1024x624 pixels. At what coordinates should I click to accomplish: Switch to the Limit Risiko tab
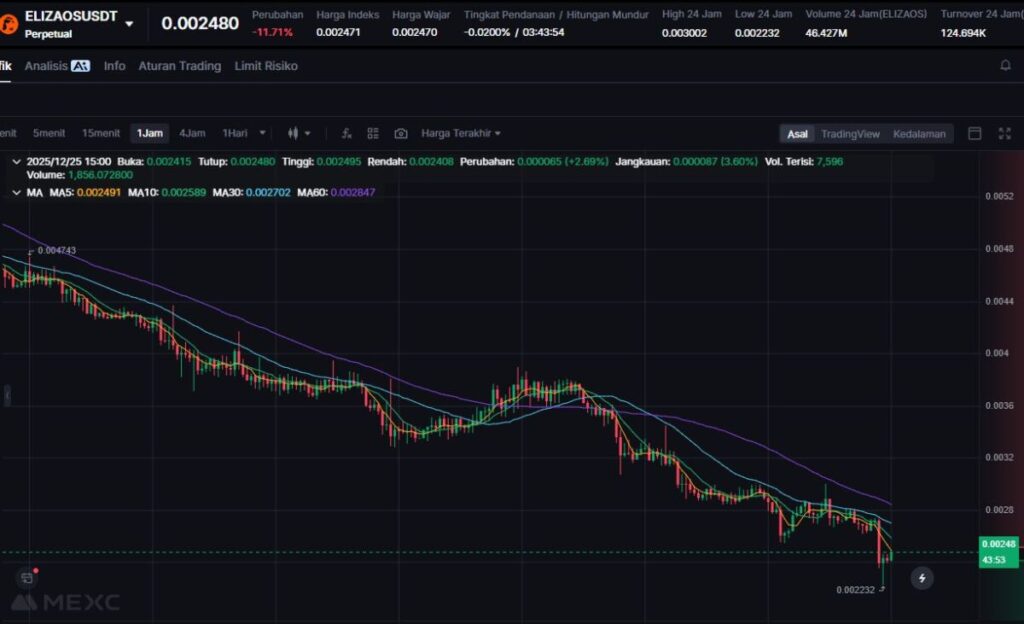(x=266, y=66)
